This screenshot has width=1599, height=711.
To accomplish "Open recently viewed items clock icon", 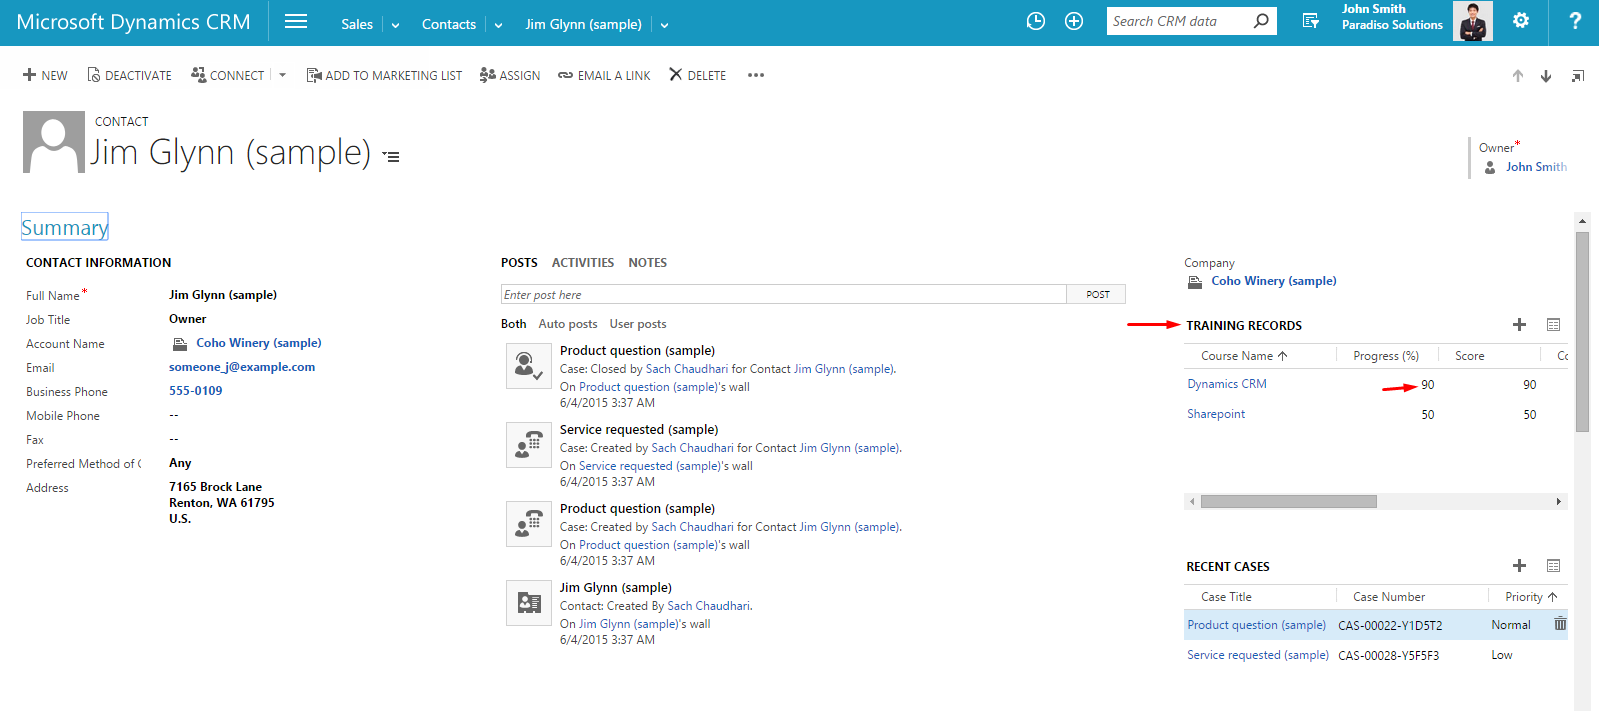I will click(x=1036, y=21).
